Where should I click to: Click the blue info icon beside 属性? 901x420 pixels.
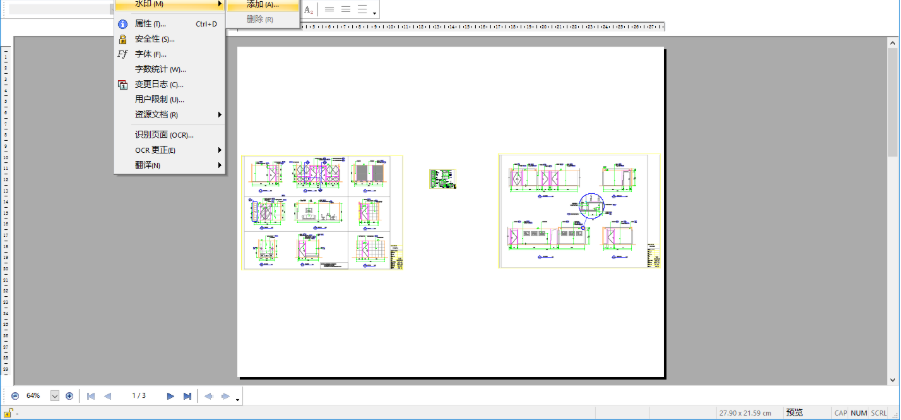(122, 24)
